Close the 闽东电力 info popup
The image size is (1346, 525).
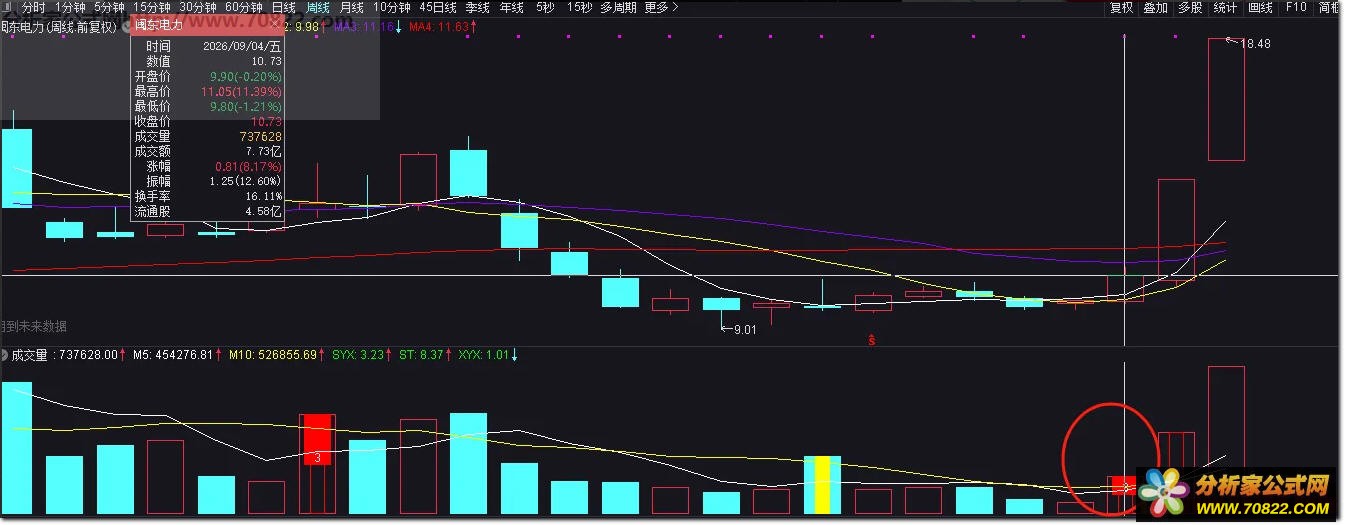coord(274,24)
